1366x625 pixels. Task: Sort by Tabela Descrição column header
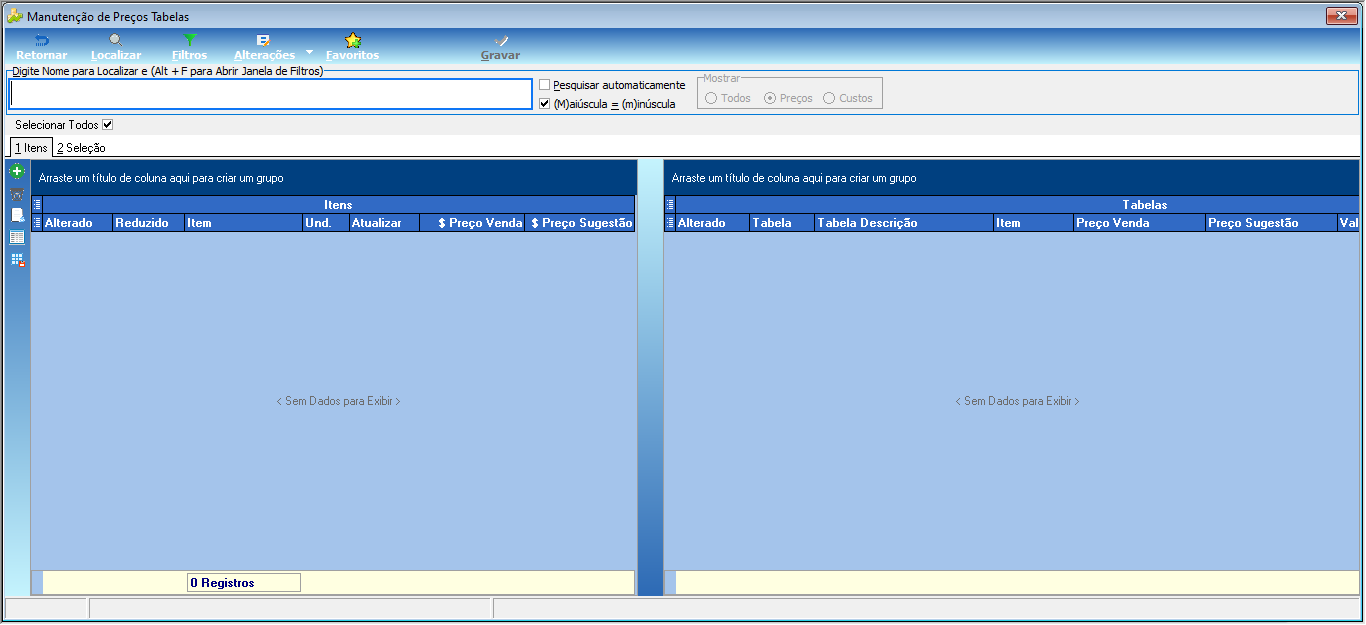(x=904, y=223)
